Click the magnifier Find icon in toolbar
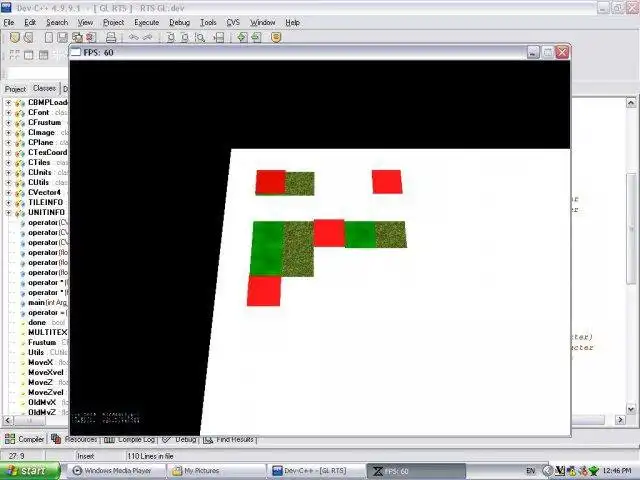 200,38
